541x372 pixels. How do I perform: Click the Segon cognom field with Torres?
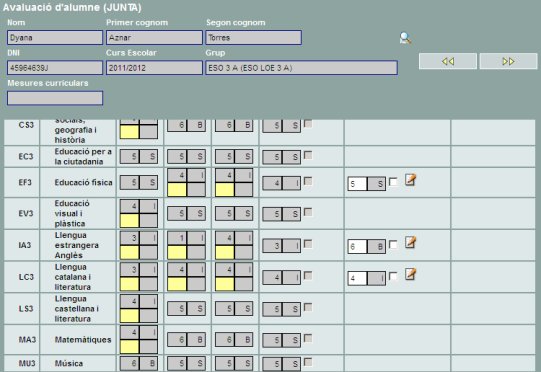point(254,38)
